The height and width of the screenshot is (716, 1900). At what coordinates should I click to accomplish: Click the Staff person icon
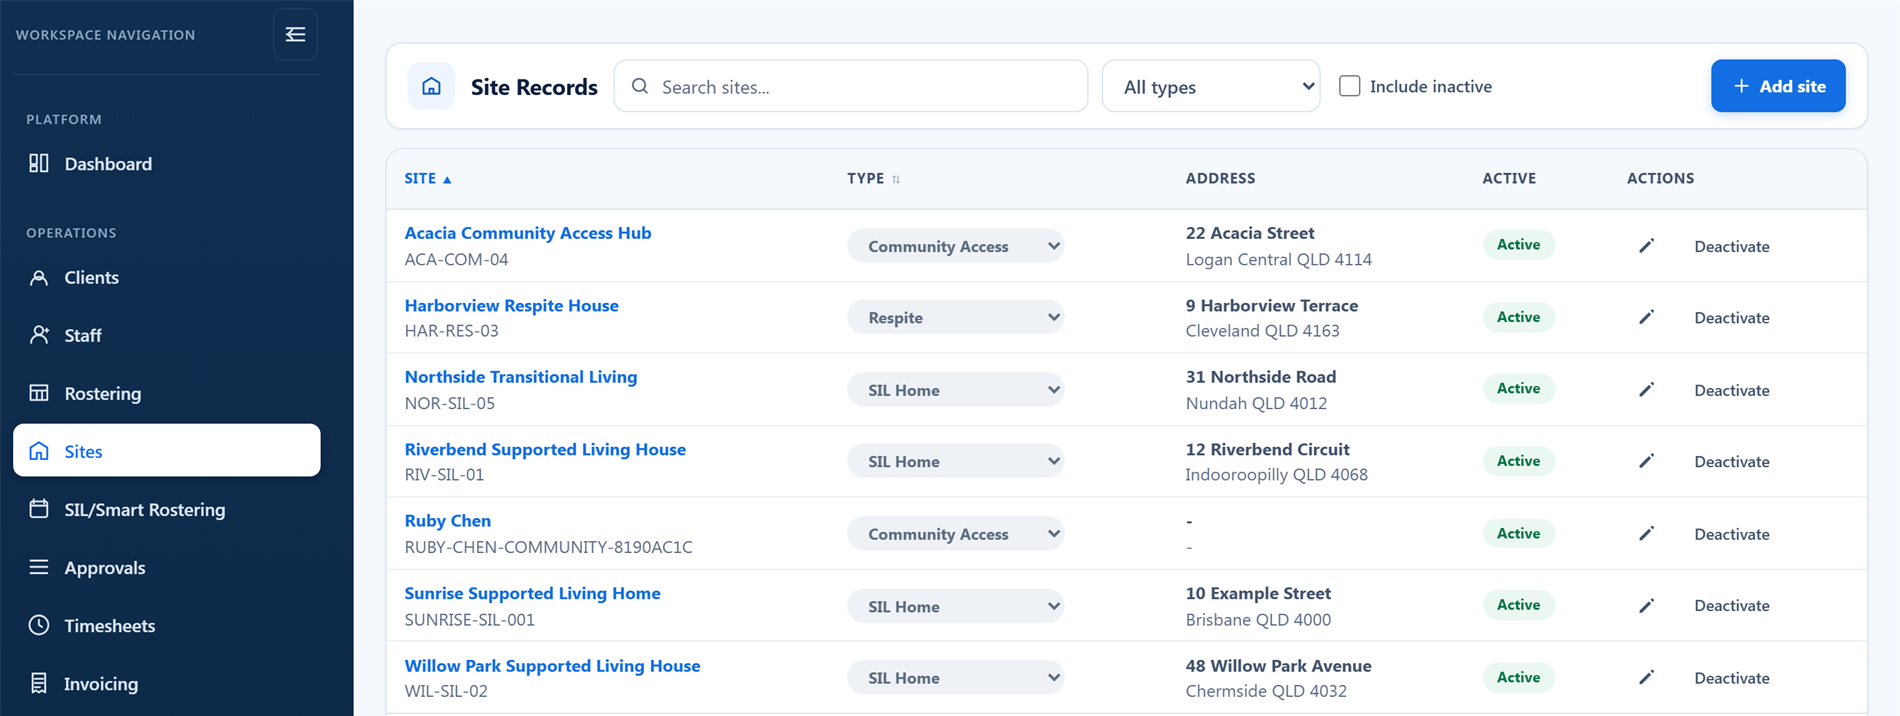(39, 335)
